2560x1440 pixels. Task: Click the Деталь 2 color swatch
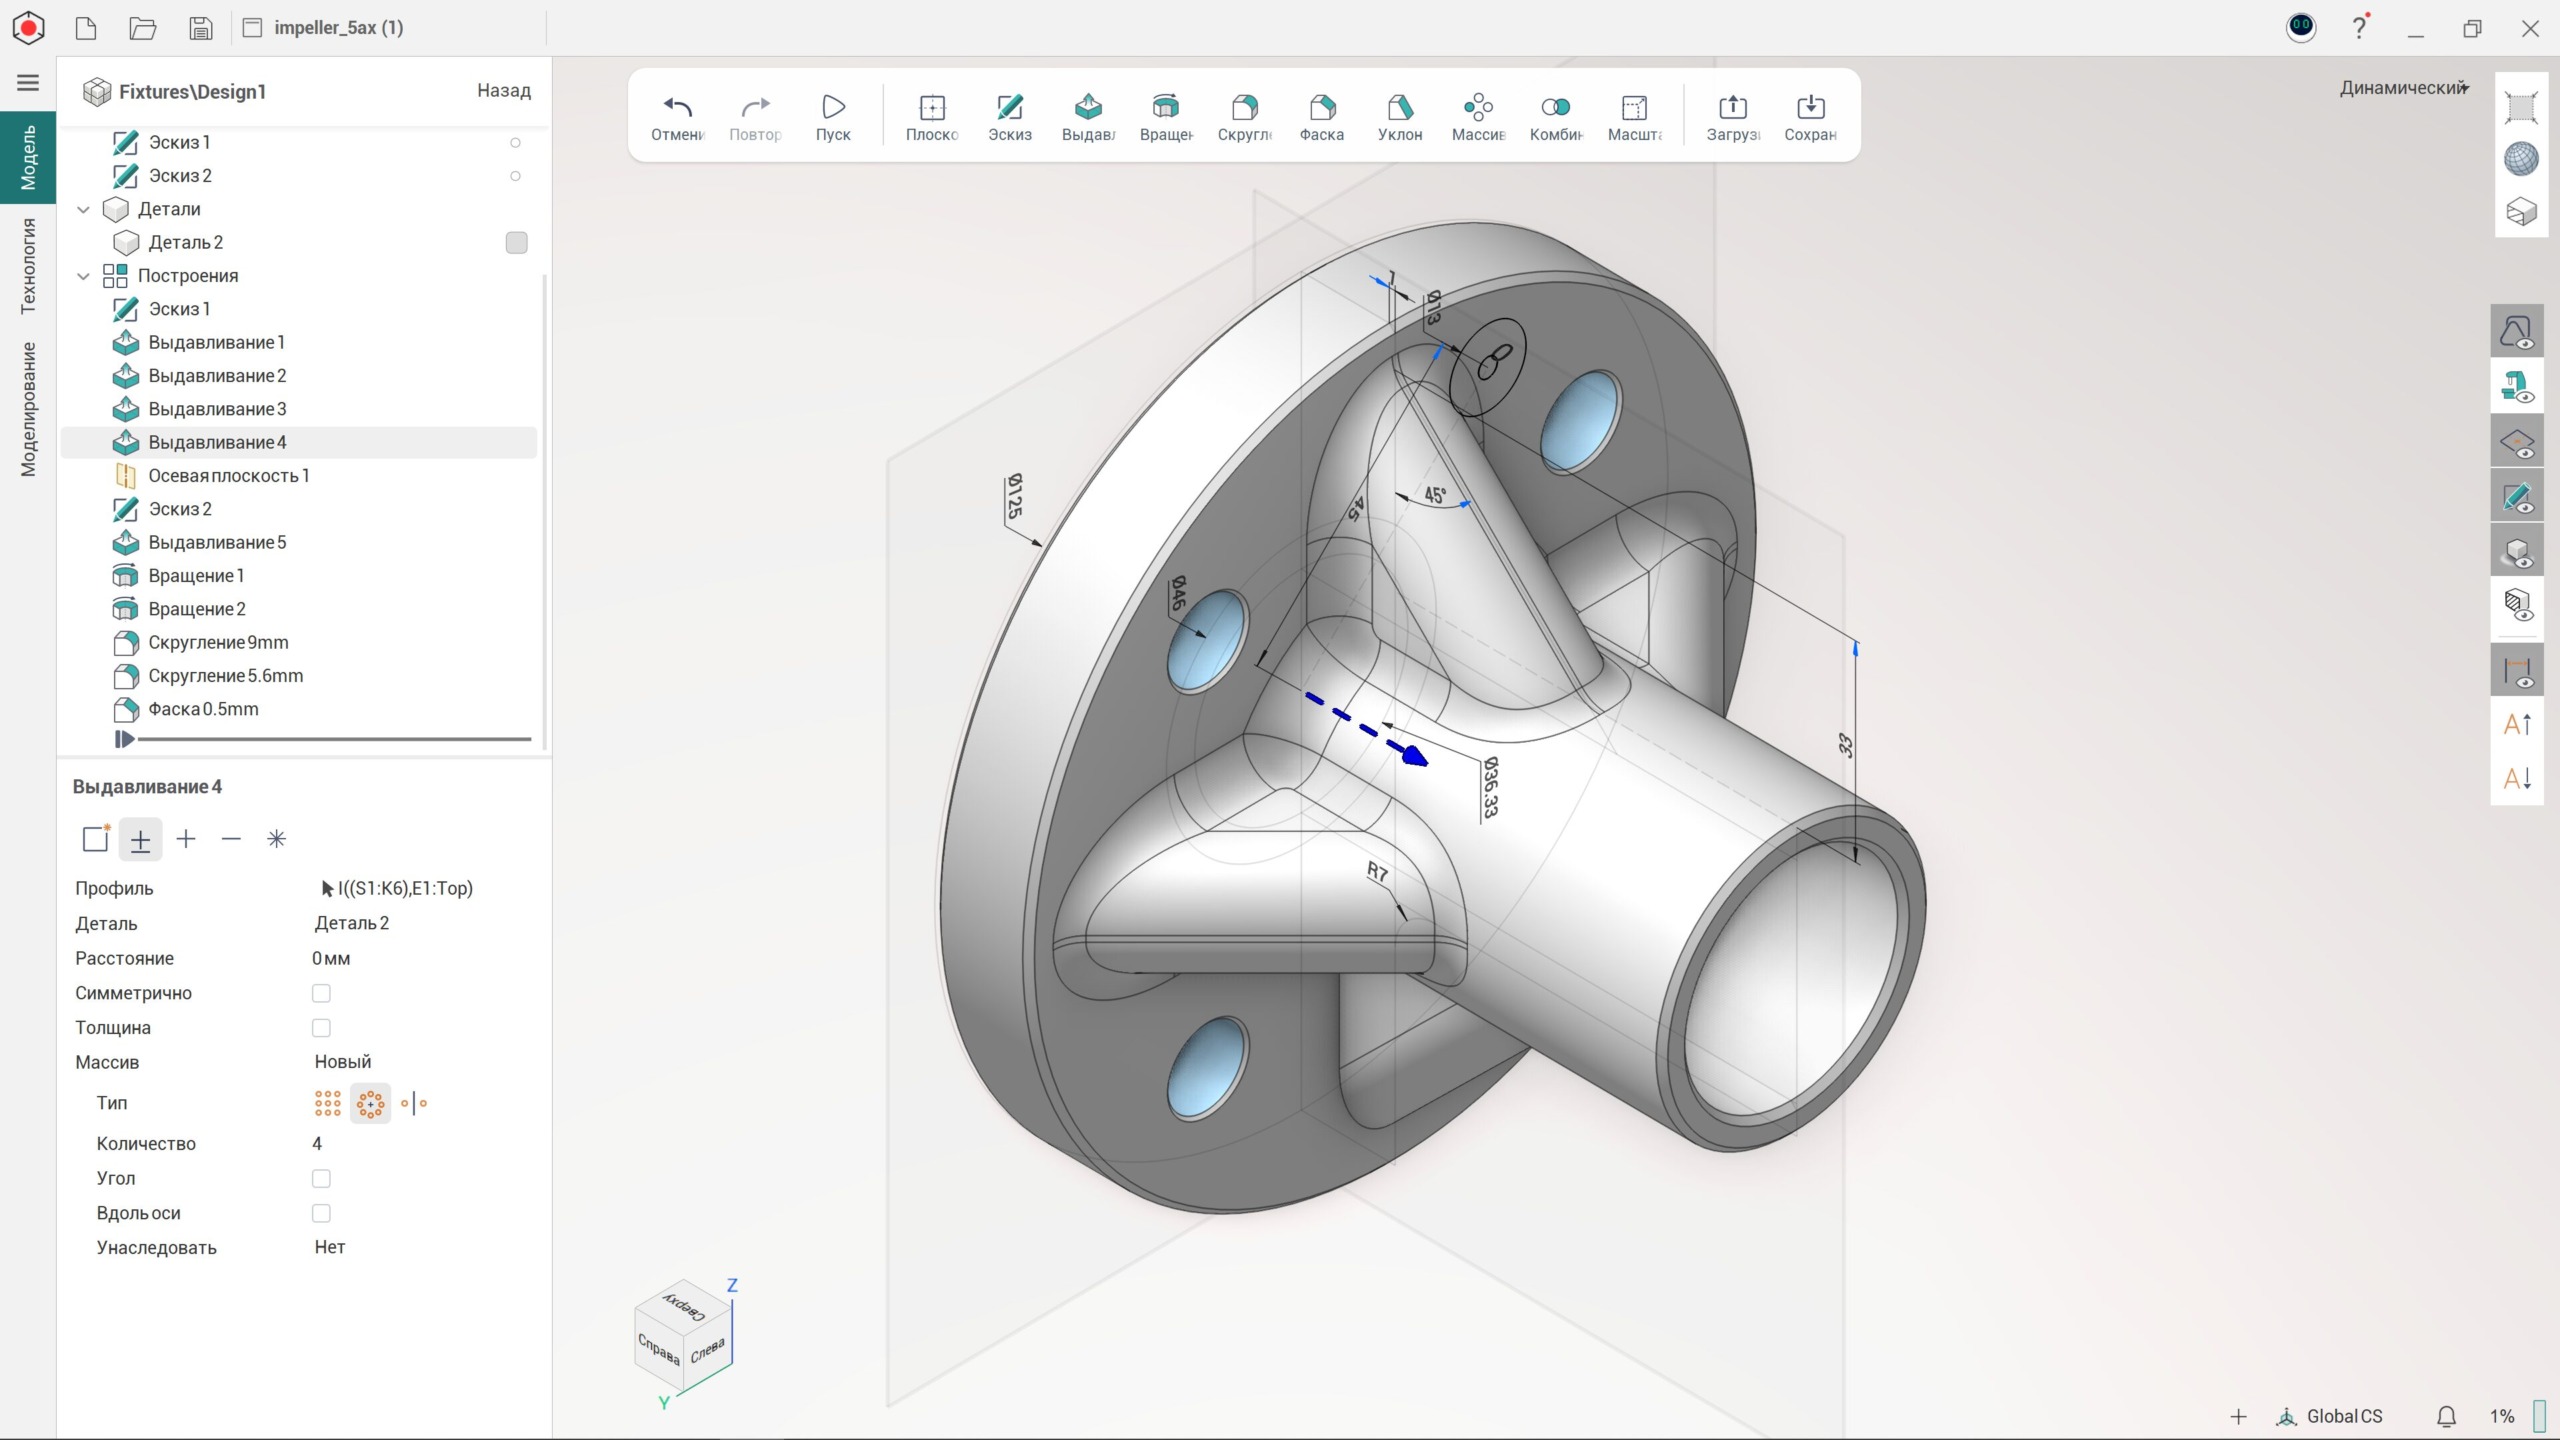click(x=516, y=243)
